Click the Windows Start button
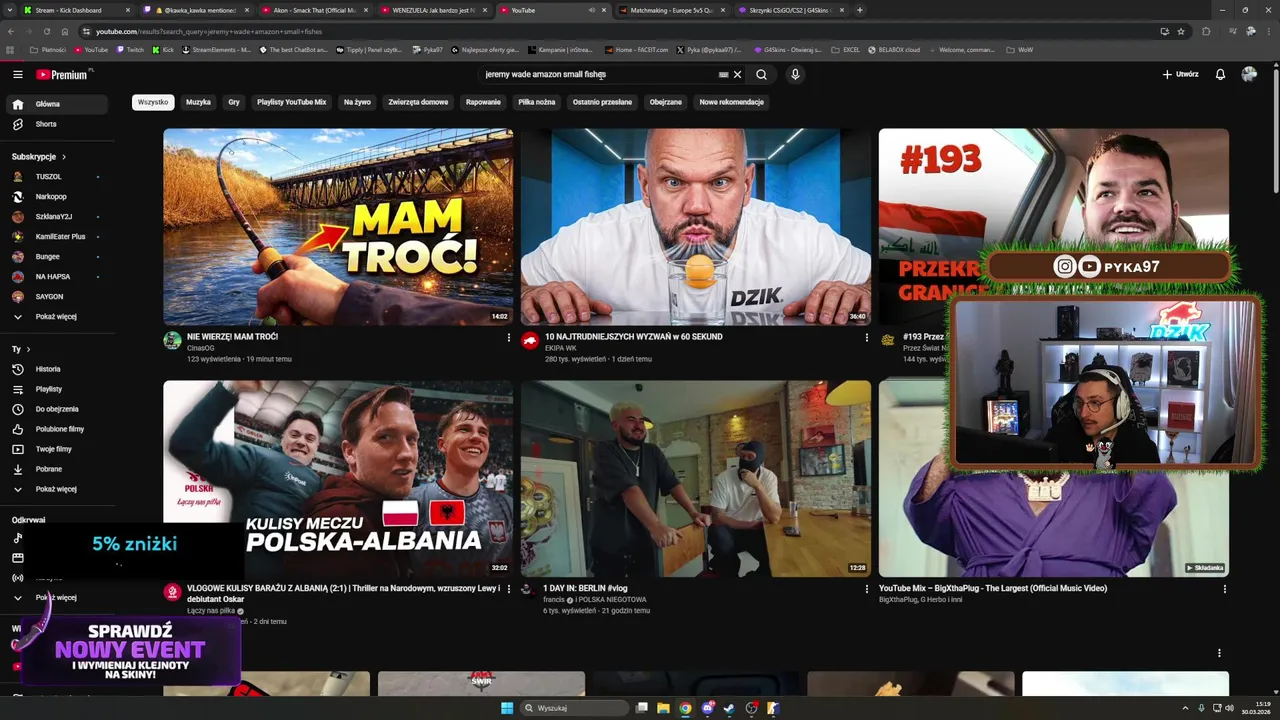This screenshot has width=1280, height=720. (507, 708)
